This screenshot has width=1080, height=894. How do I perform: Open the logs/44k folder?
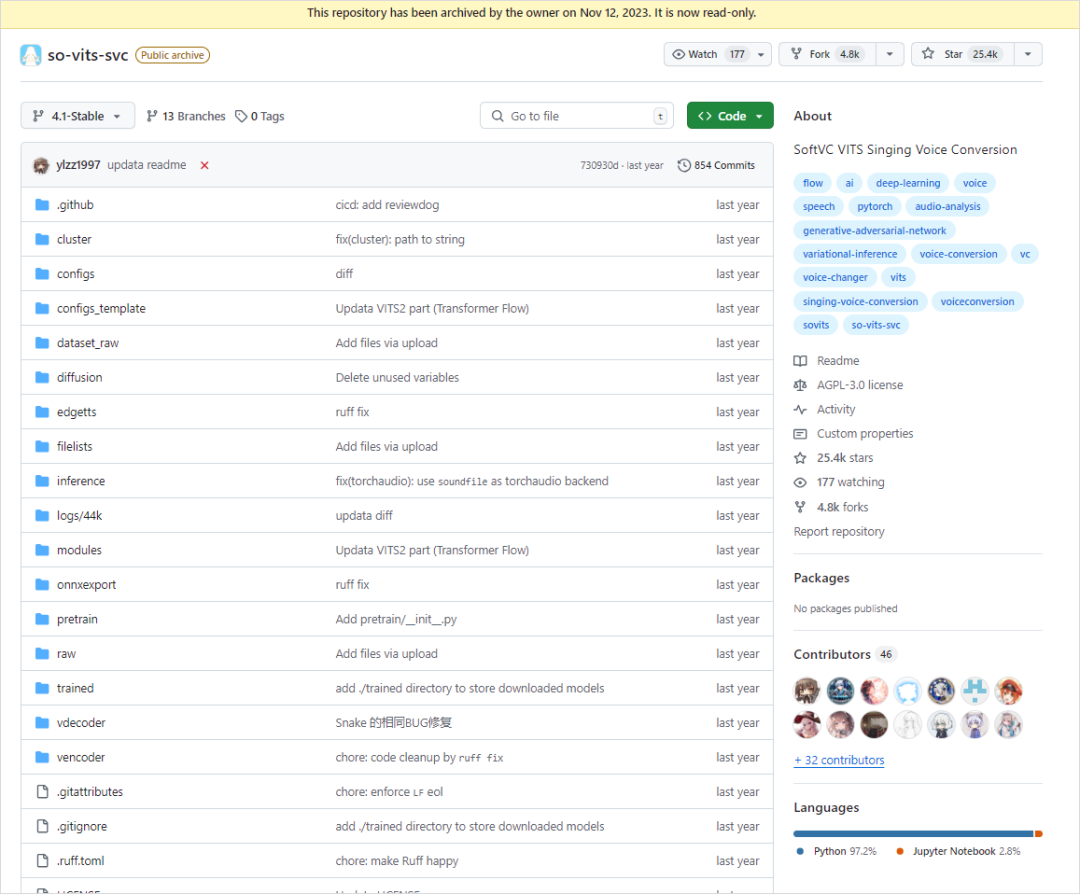pos(79,516)
